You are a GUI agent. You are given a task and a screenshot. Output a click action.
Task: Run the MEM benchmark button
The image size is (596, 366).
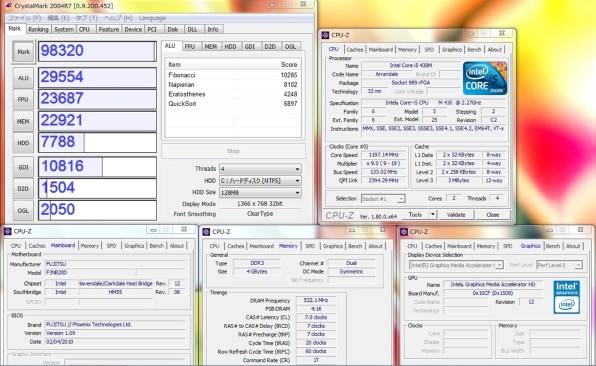[x=23, y=121]
